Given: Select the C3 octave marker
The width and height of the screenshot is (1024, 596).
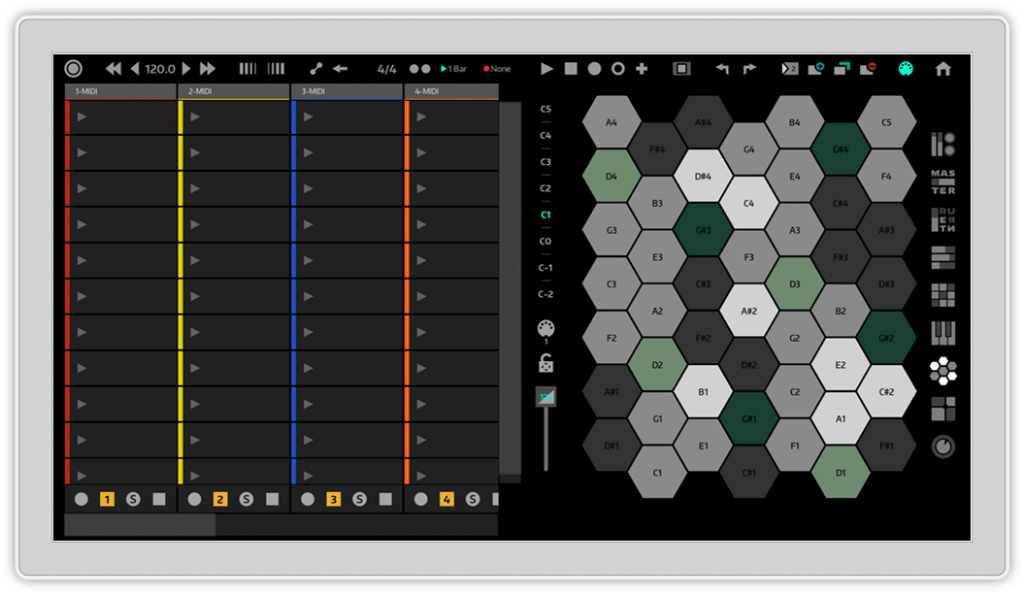Looking at the screenshot, I should pyautogui.click(x=546, y=162).
